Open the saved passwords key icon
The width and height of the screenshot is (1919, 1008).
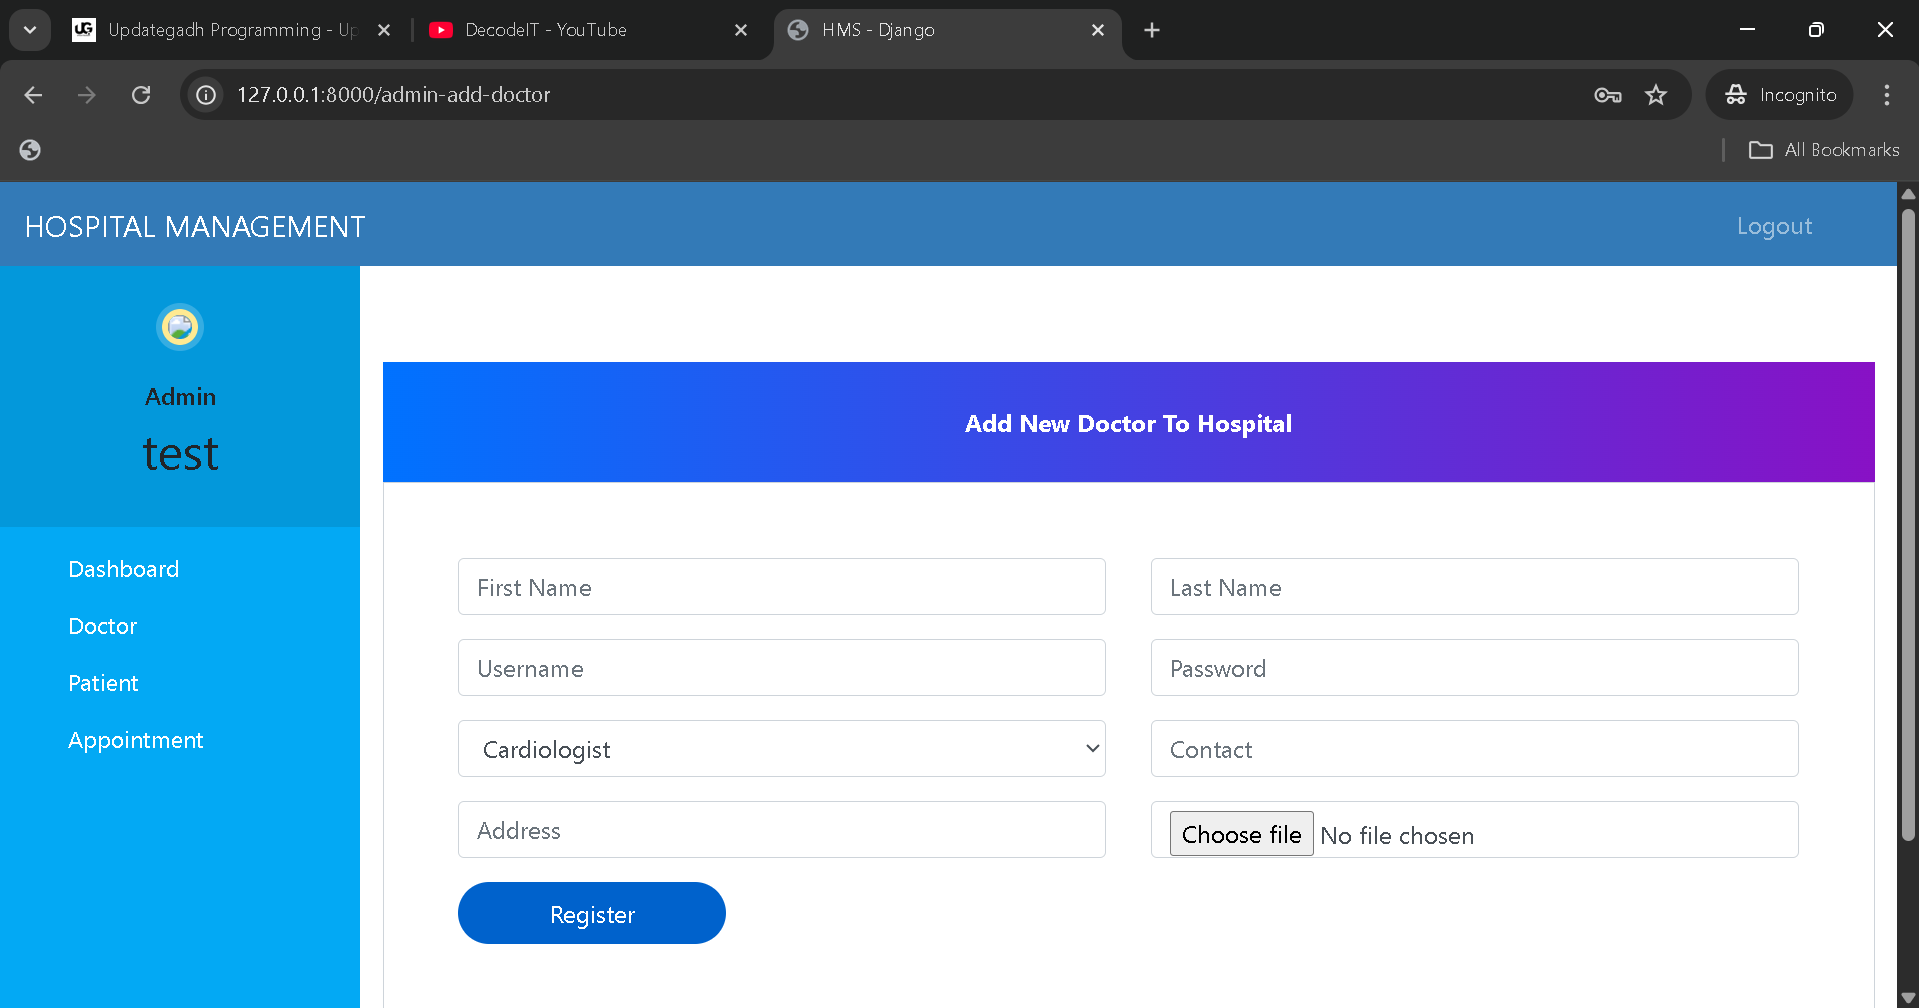[x=1607, y=95]
